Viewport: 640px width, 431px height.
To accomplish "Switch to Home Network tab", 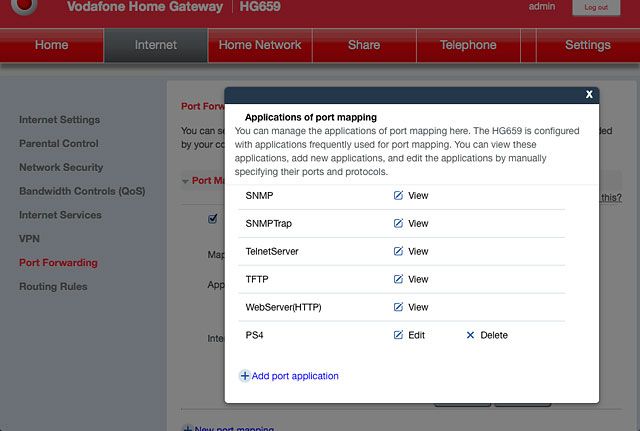I will click(x=260, y=45).
